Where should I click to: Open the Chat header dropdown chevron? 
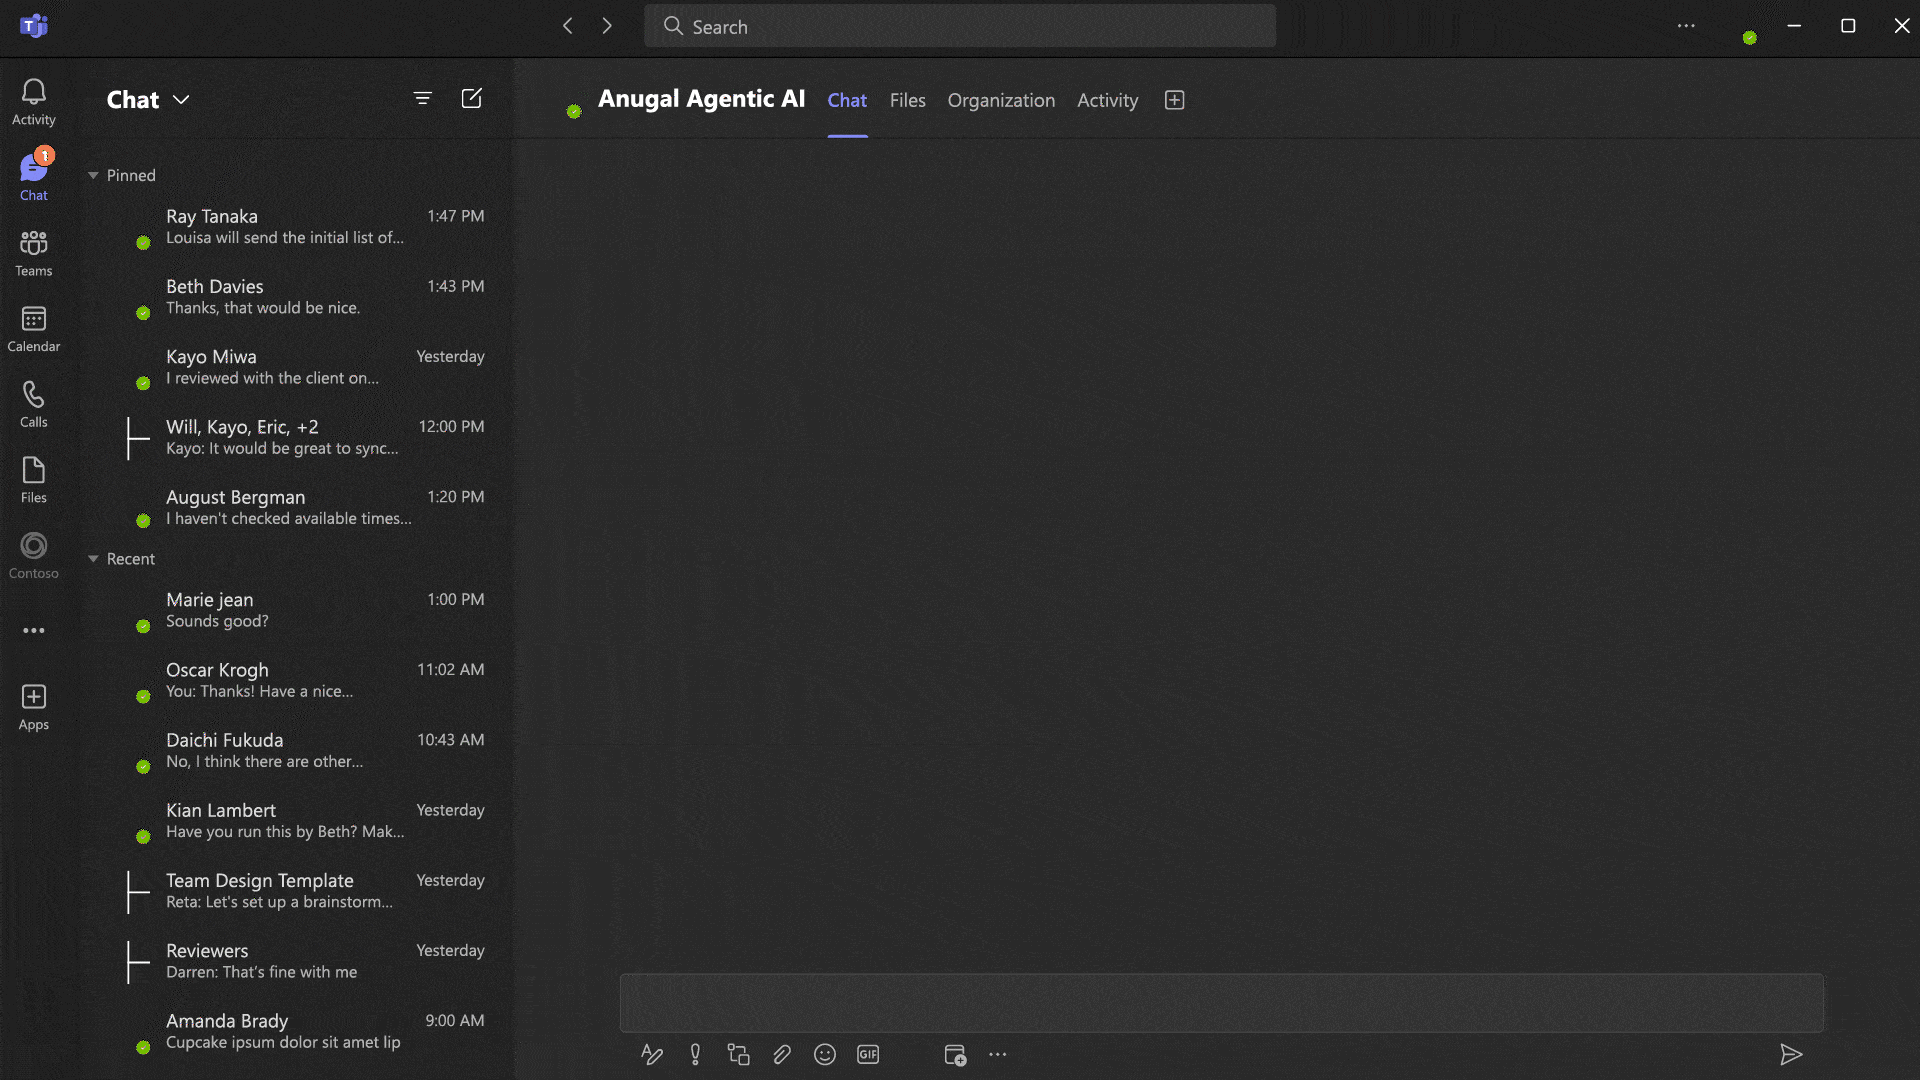tap(181, 100)
